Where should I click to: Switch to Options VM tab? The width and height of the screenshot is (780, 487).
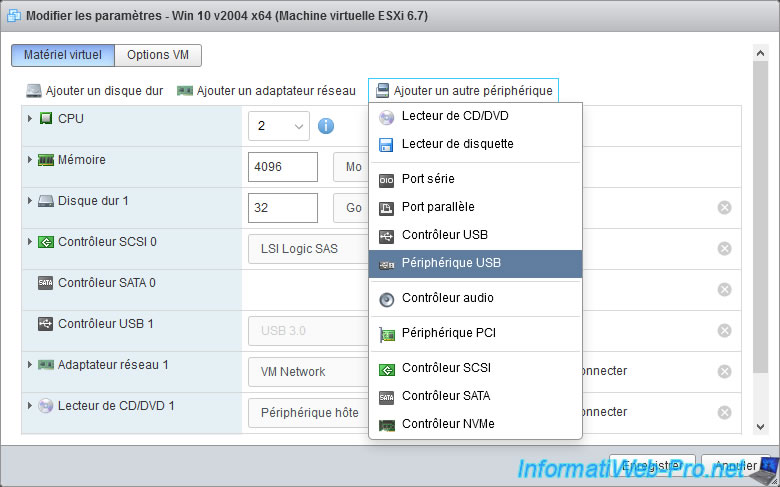click(158, 55)
